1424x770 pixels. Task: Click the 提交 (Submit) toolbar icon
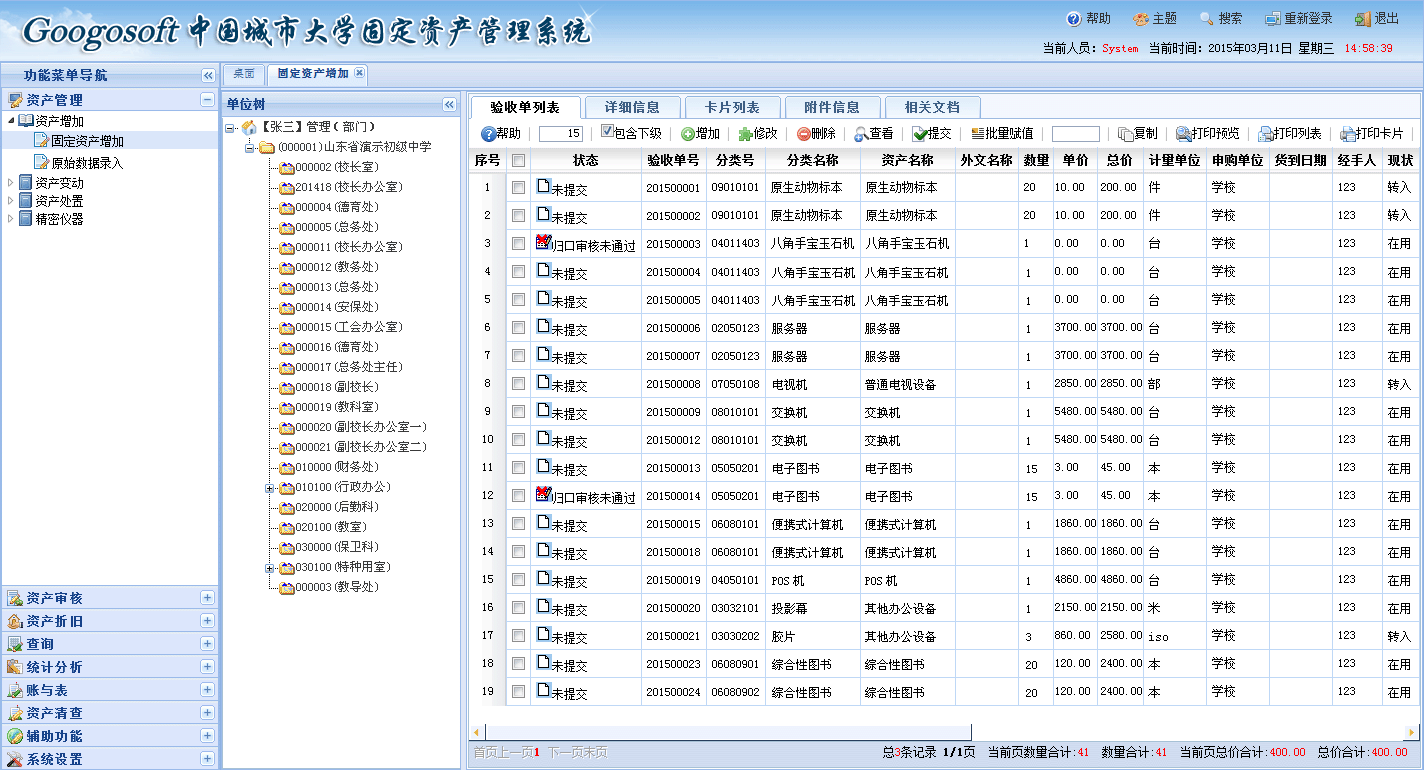click(x=920, y=134)
